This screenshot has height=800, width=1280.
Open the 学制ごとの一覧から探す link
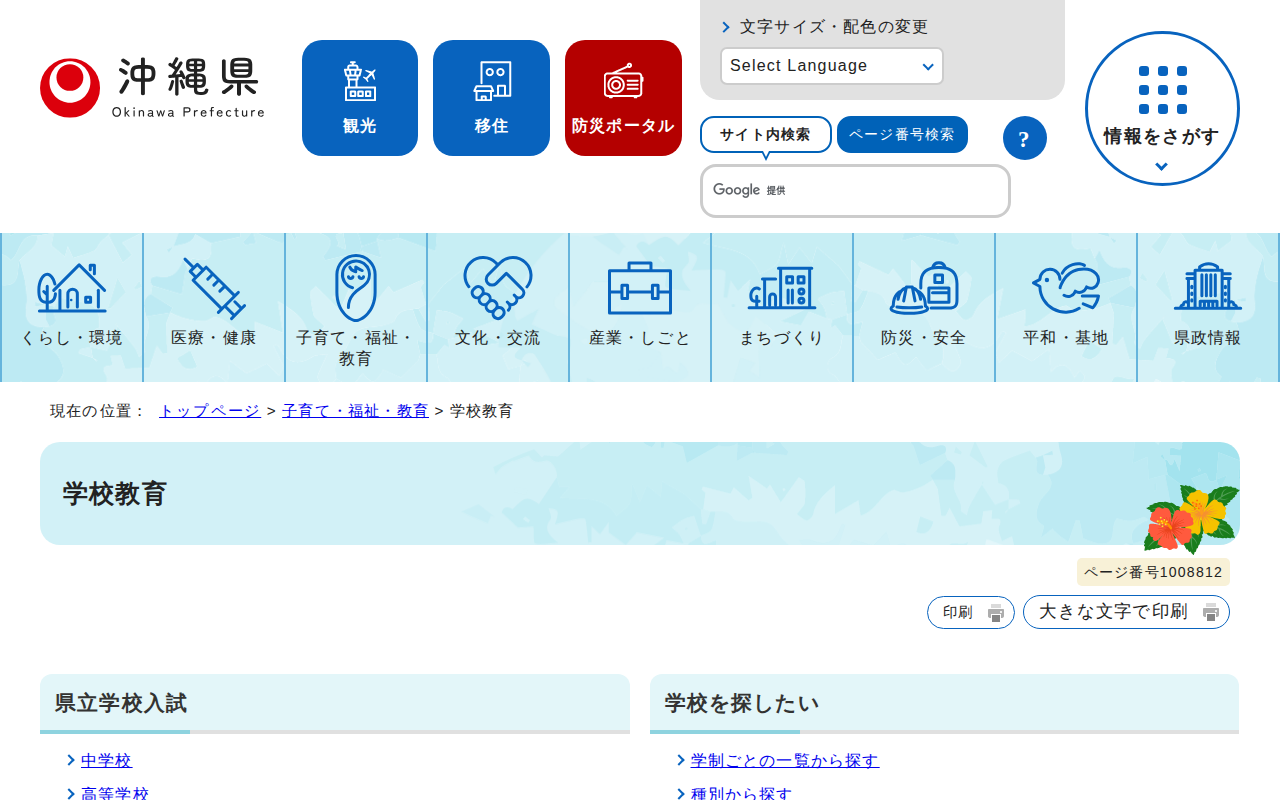(784, 761)
